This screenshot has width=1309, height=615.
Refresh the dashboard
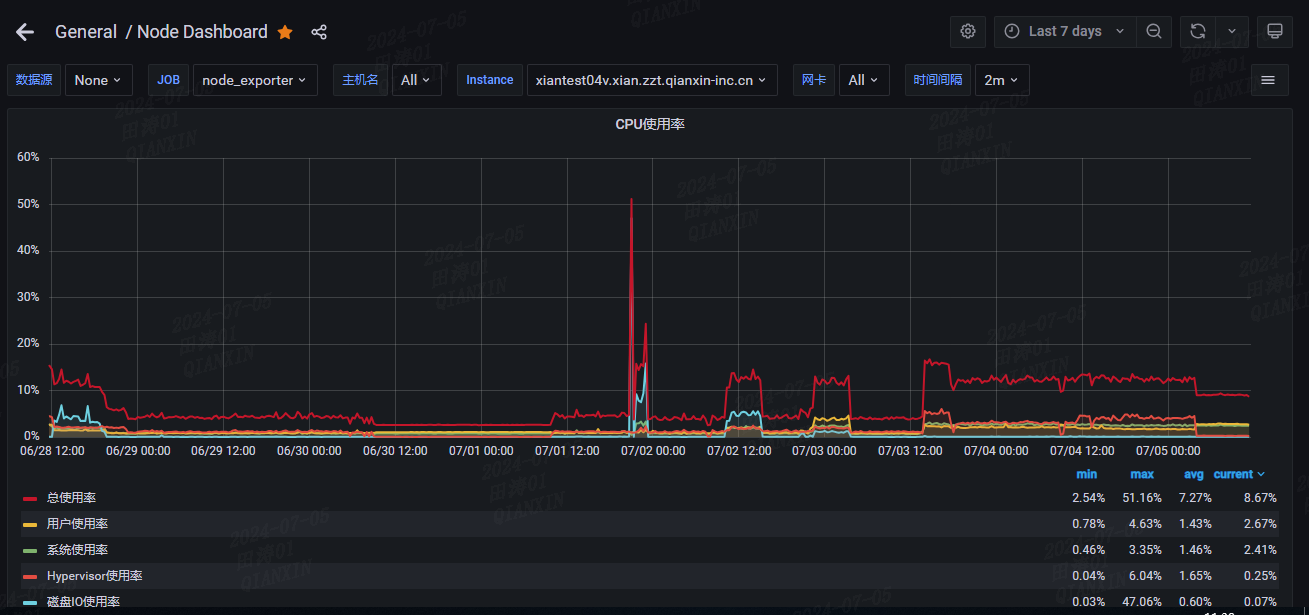tap(1198, 31)
